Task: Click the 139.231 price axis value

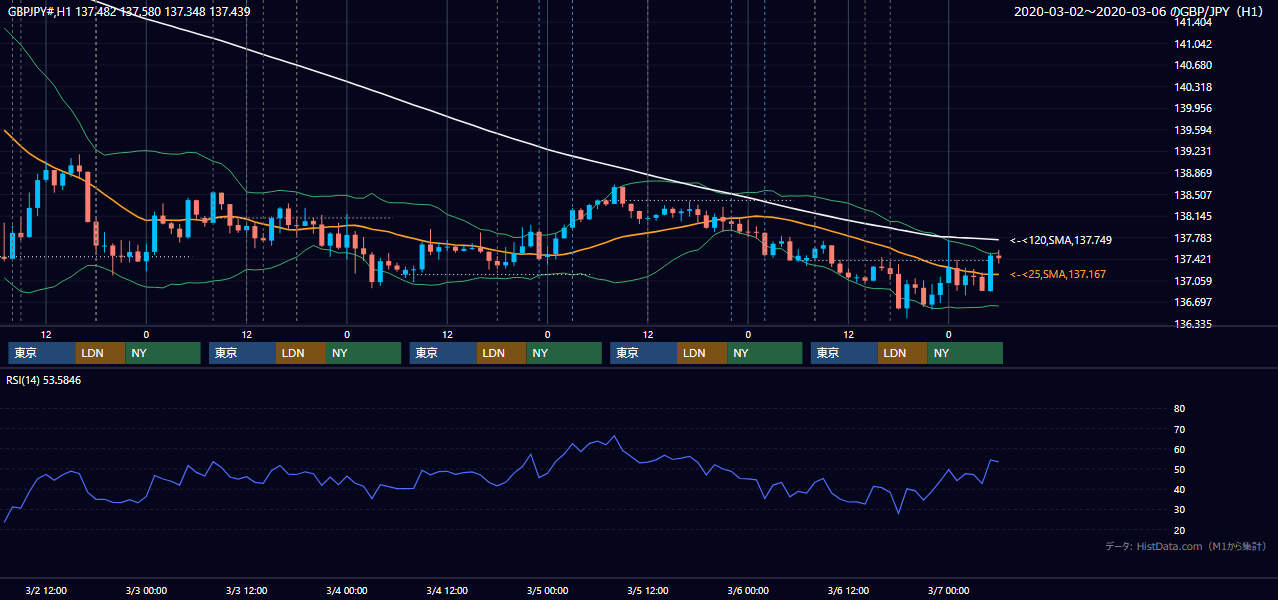Action: 1192,151
